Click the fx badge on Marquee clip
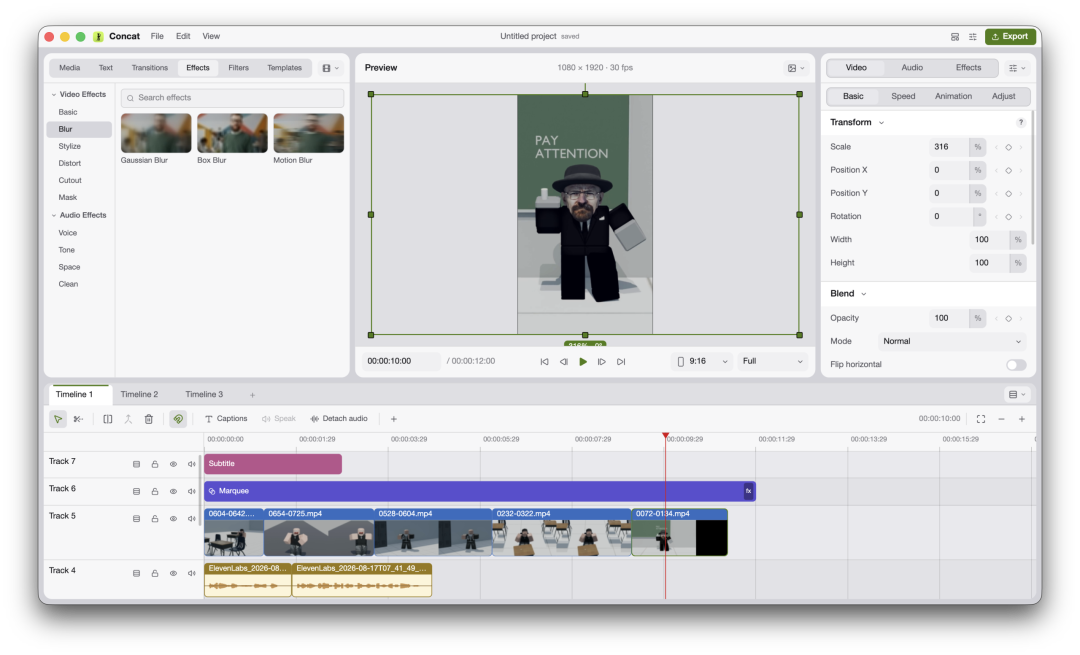The height and width of the screenshot is (655, 1080). click(748, 491)
